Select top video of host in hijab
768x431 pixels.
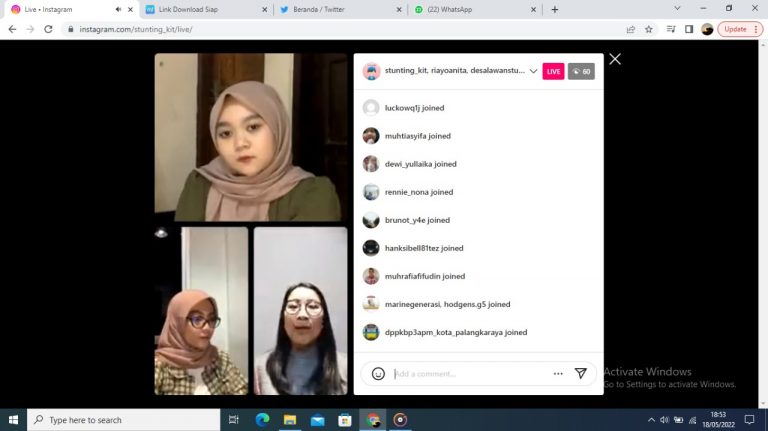click(251, 137)
